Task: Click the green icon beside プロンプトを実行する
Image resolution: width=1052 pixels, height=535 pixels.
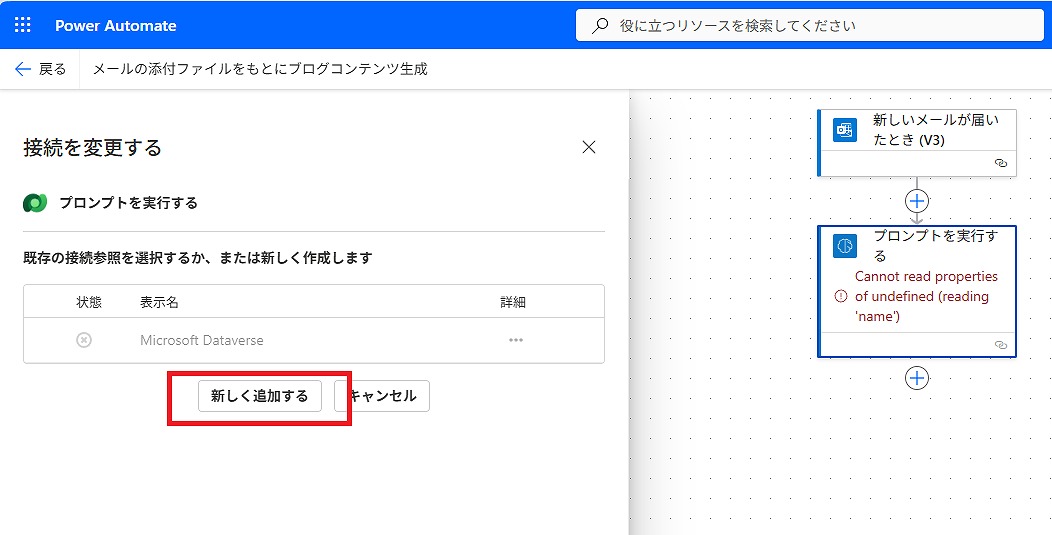Action: tap(36, 203)
